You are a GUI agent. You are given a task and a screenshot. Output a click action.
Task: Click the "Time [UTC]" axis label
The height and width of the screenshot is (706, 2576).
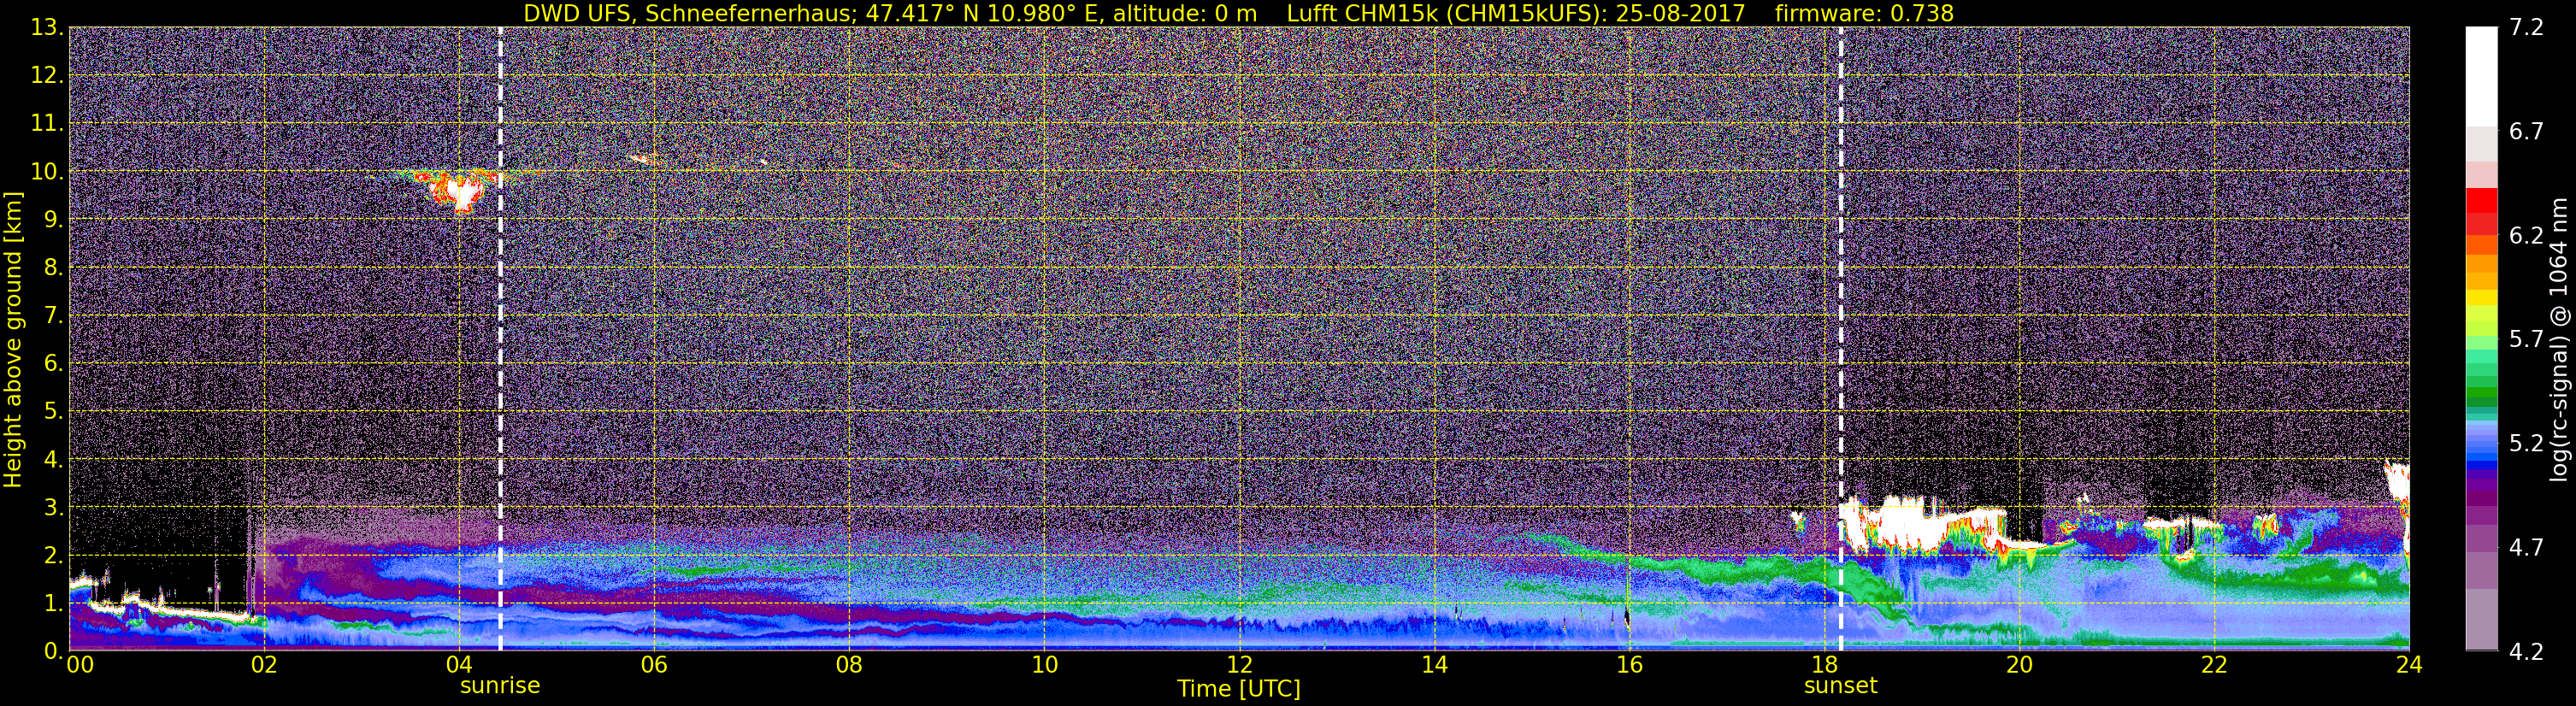coord(1239,689)
